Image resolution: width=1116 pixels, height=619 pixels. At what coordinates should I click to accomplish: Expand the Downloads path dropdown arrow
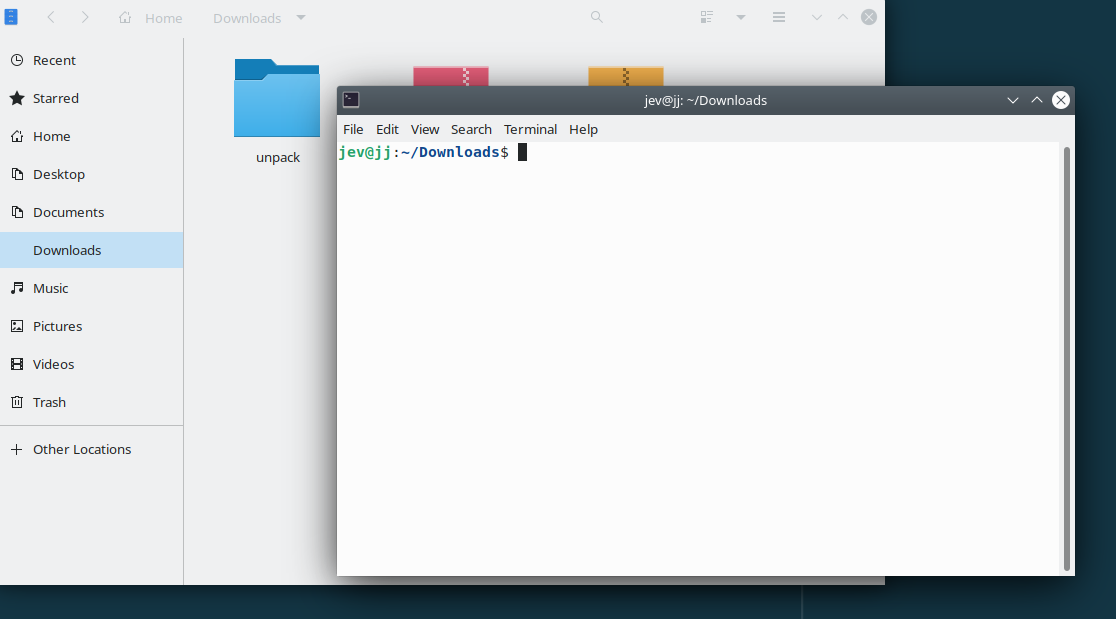(301, 17)
